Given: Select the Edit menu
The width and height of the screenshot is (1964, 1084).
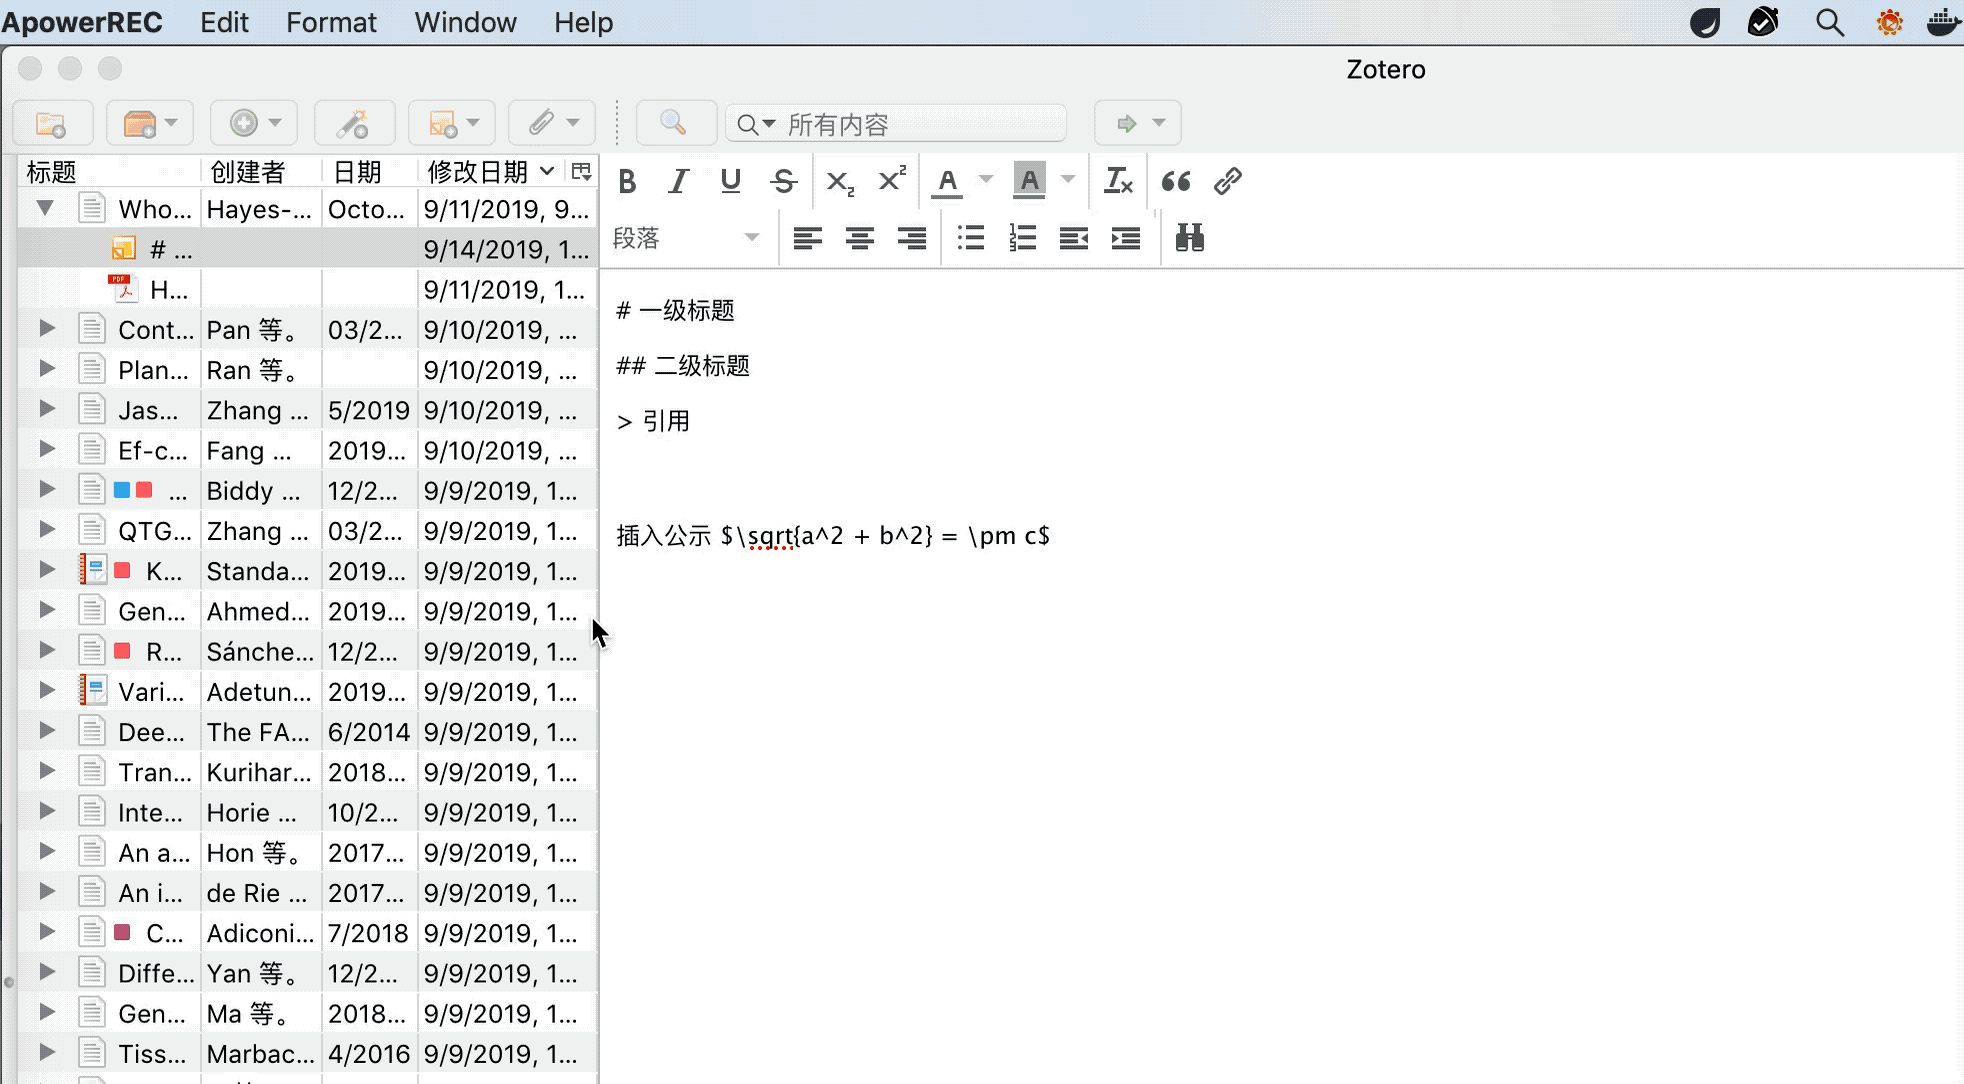Looking at the screenshot, I should point(223,23).
